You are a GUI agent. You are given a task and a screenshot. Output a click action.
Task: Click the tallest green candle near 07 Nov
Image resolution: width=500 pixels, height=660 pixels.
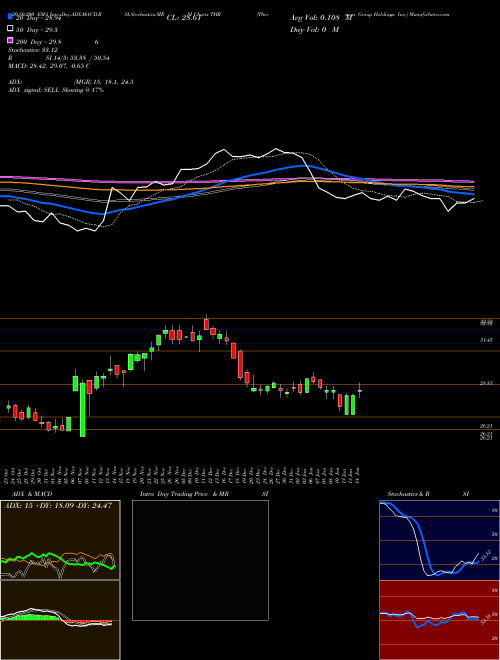coord(82,410)
